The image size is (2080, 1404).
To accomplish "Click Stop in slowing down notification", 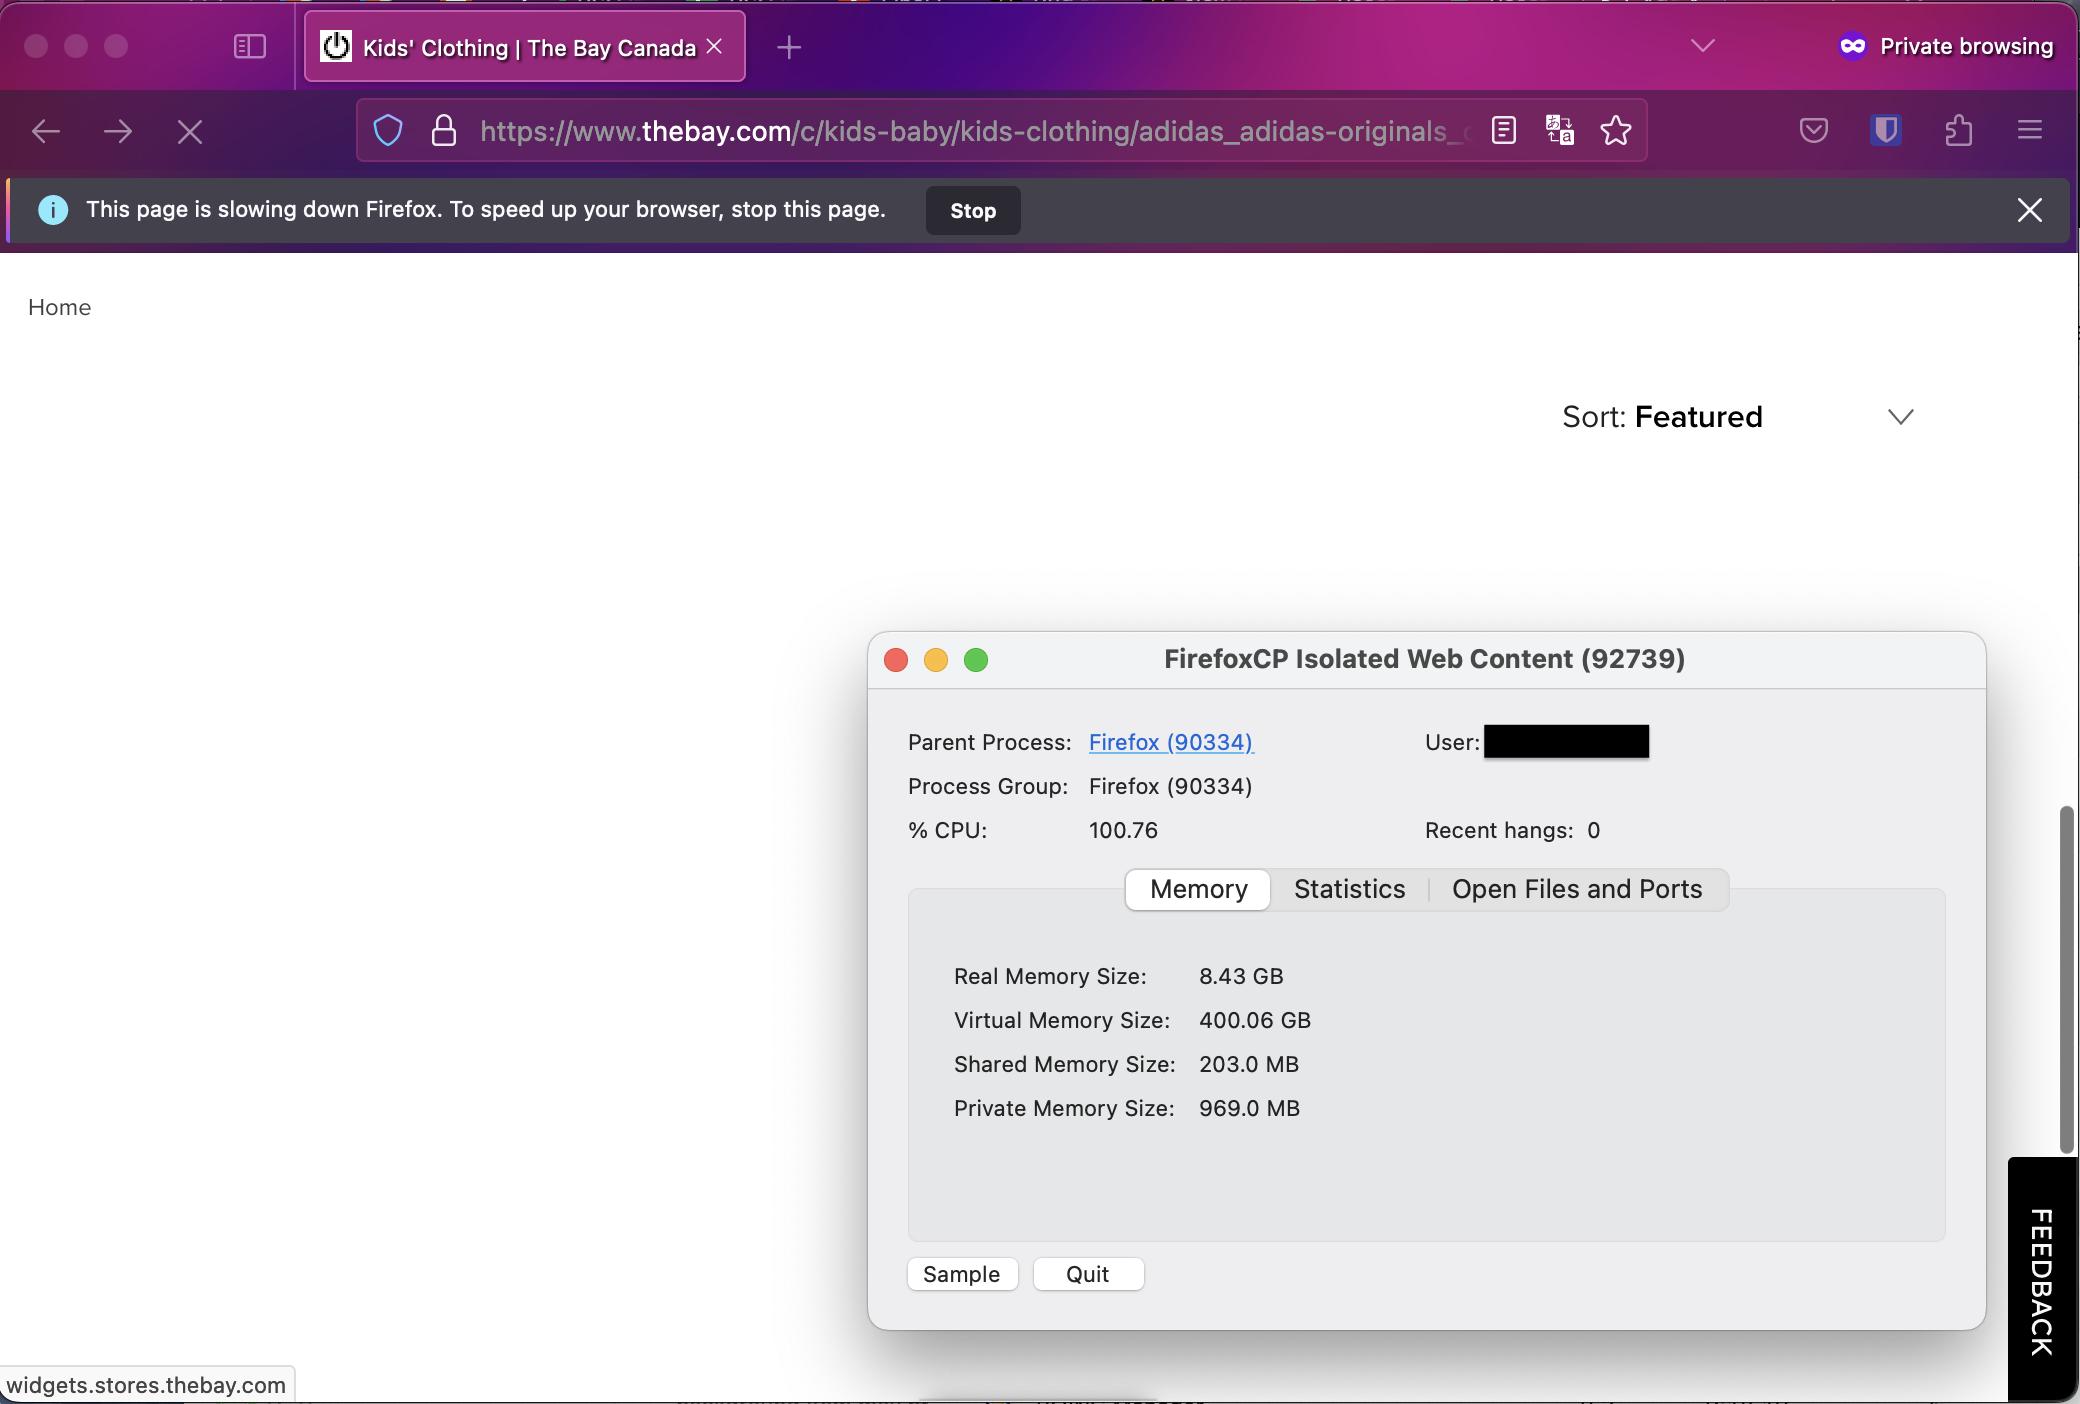I will point(973,210).
